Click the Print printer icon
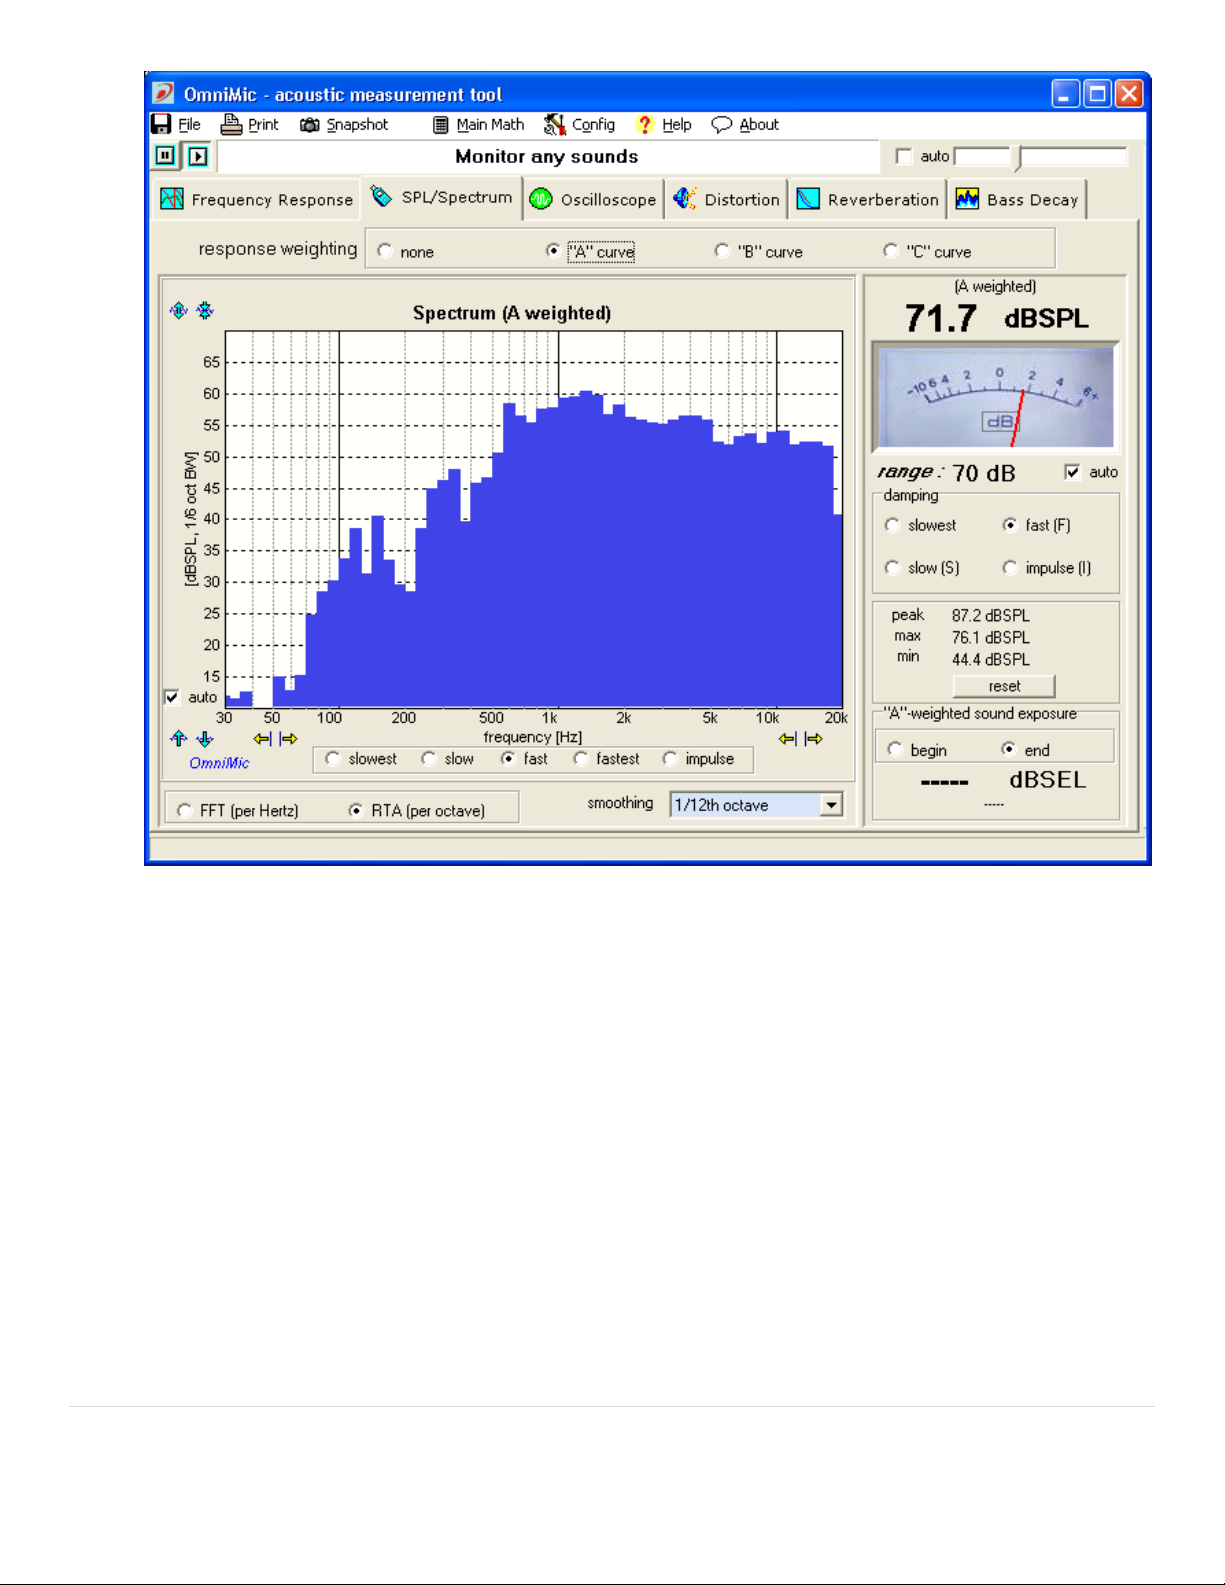Screen dimensions: 1225x1585 click(231, 124)
